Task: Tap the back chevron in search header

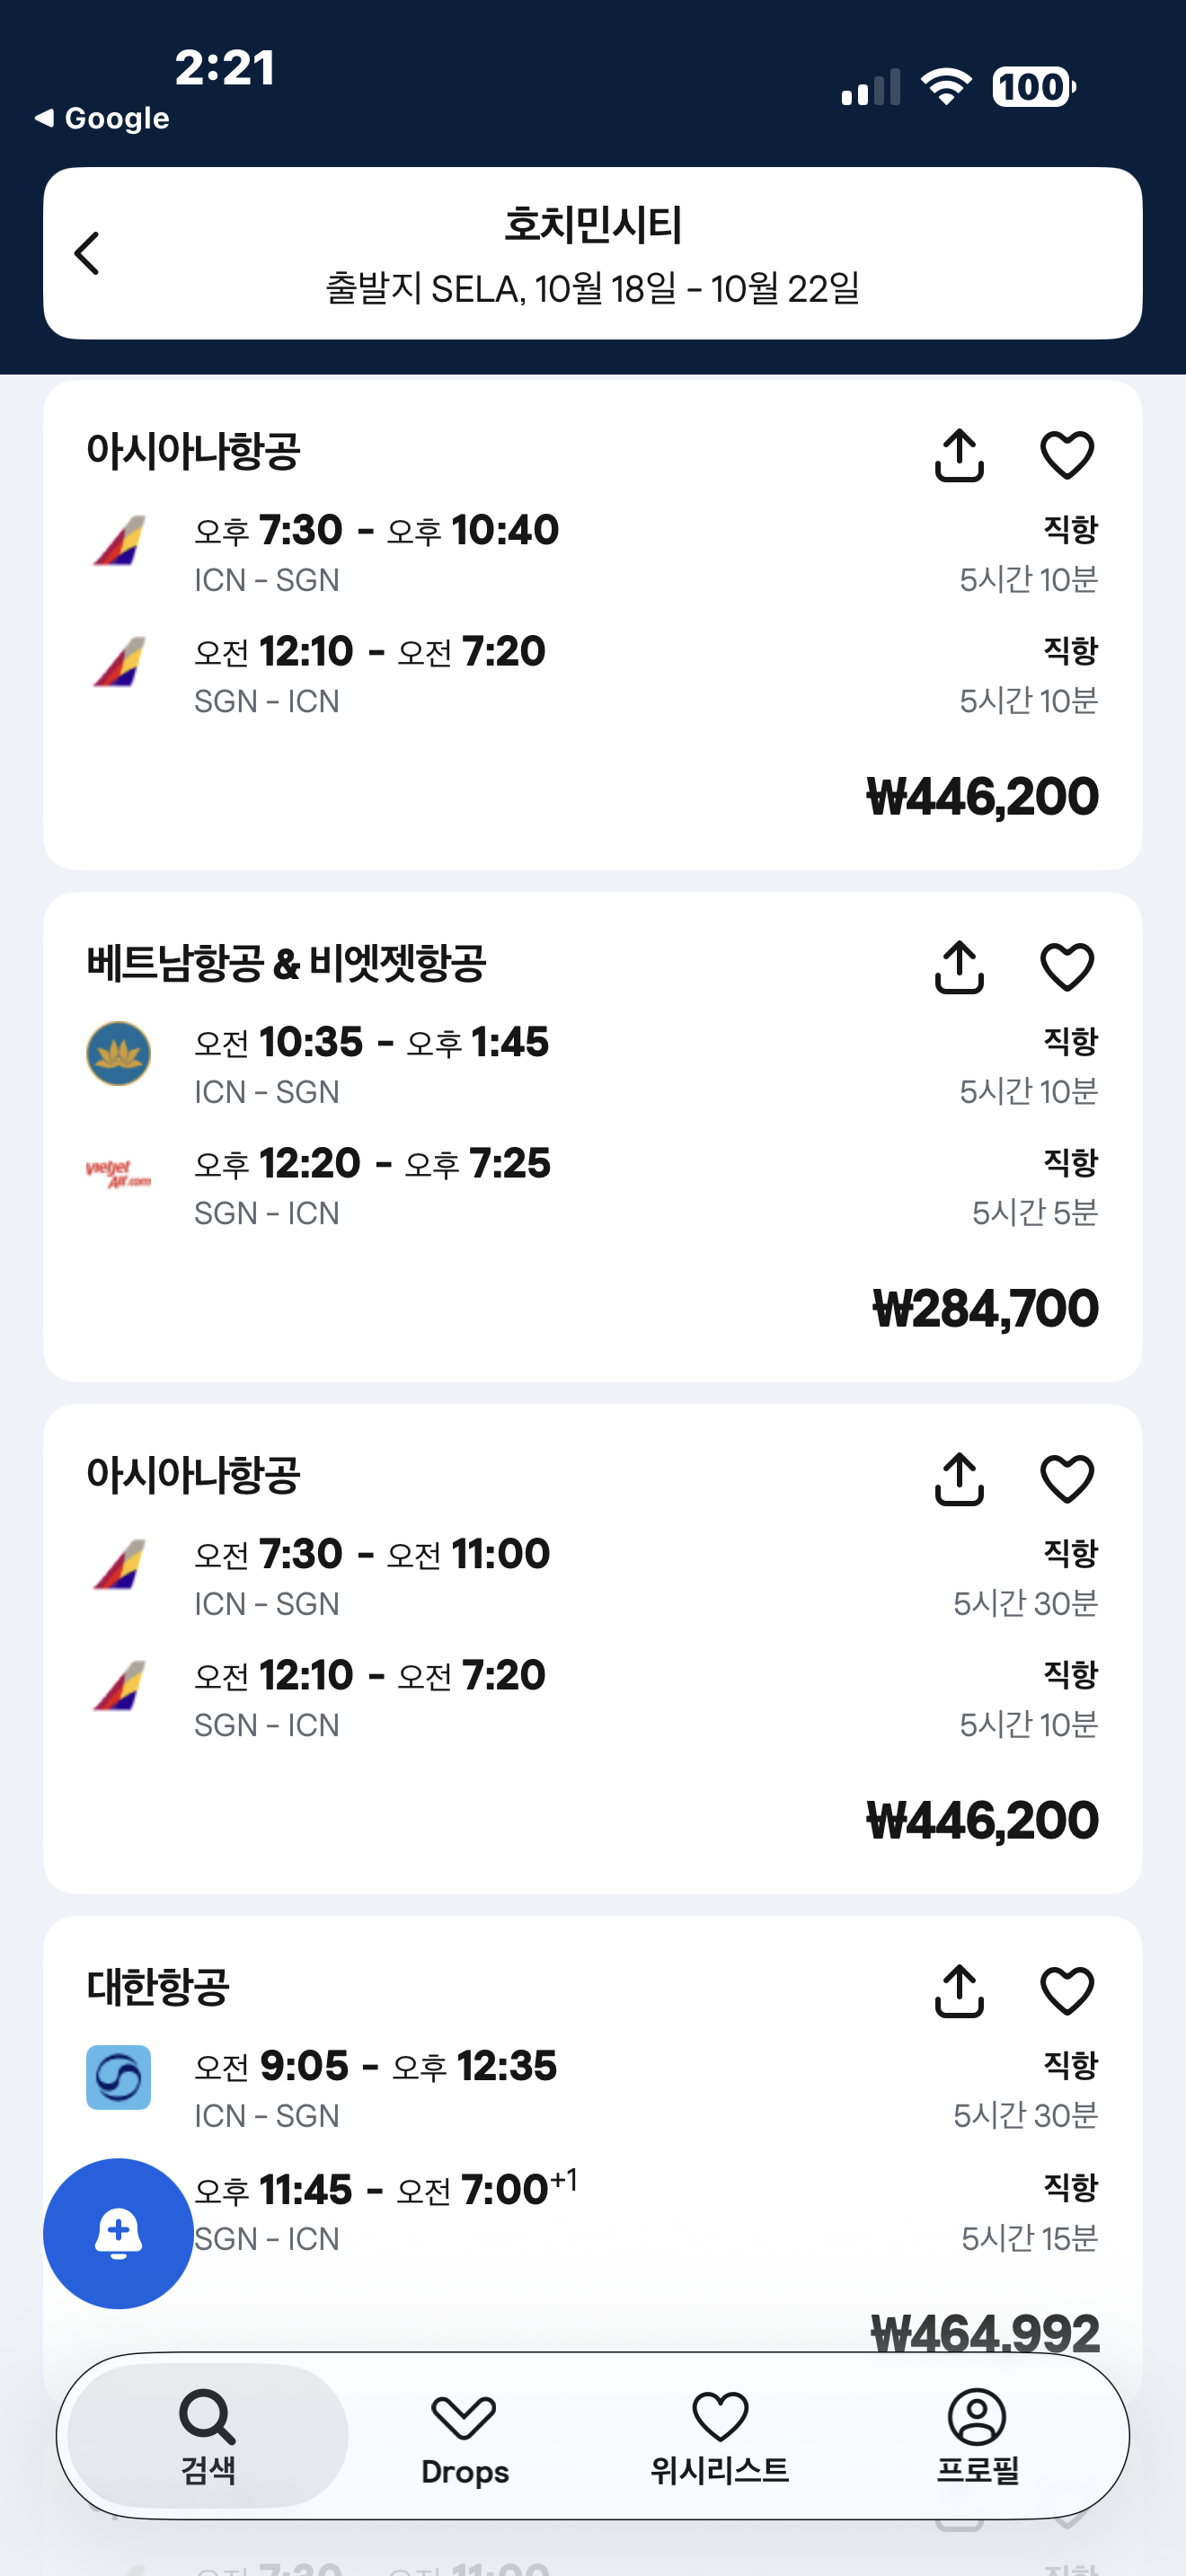Action: point(88,253)
